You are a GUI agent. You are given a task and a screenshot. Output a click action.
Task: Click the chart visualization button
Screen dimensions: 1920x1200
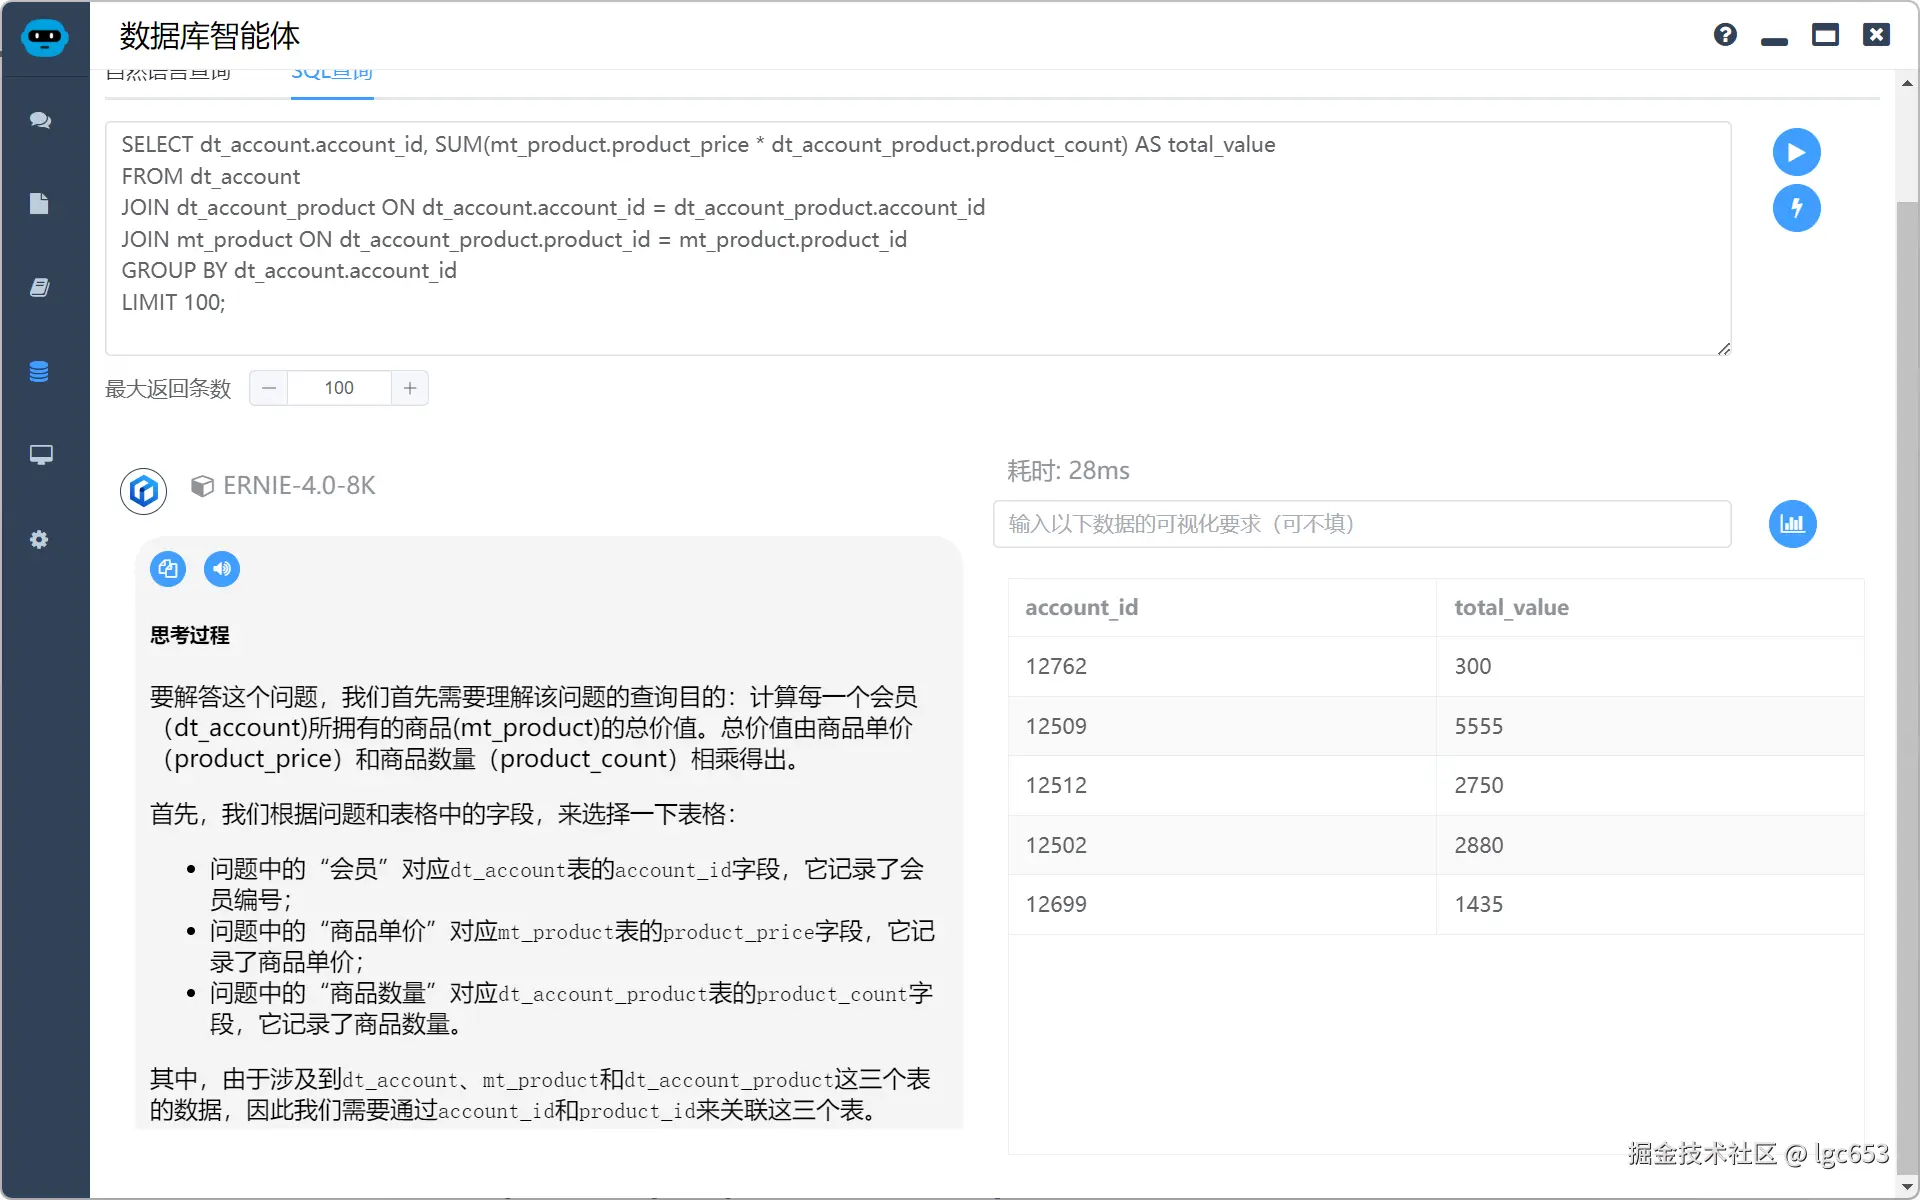click(x=1792, y=524)
